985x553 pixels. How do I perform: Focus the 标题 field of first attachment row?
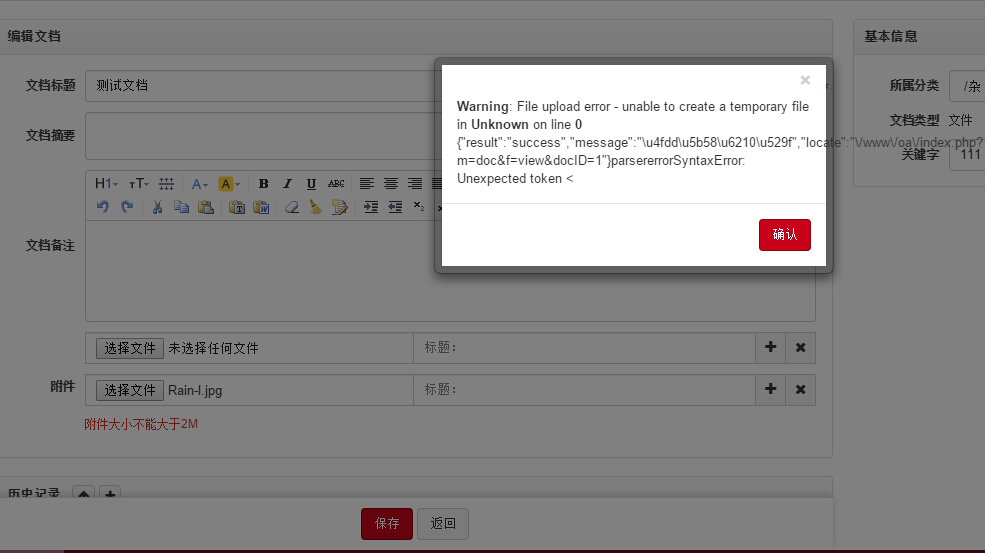(584, 348)
